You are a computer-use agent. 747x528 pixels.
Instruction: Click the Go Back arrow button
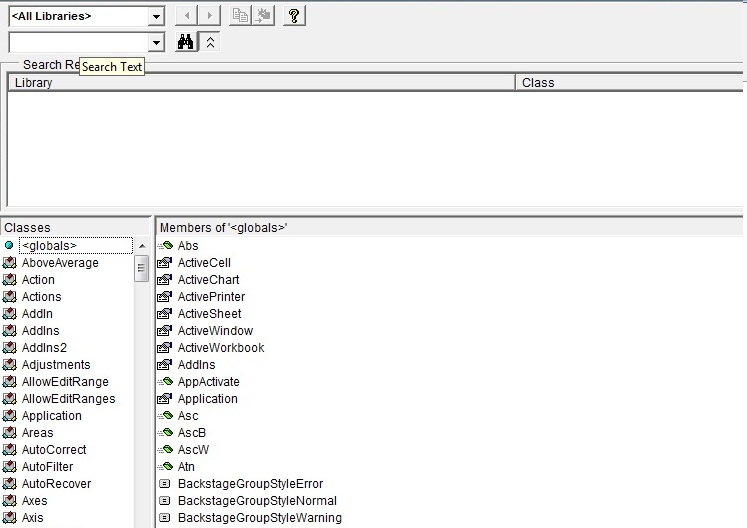[x=187, y=16]
